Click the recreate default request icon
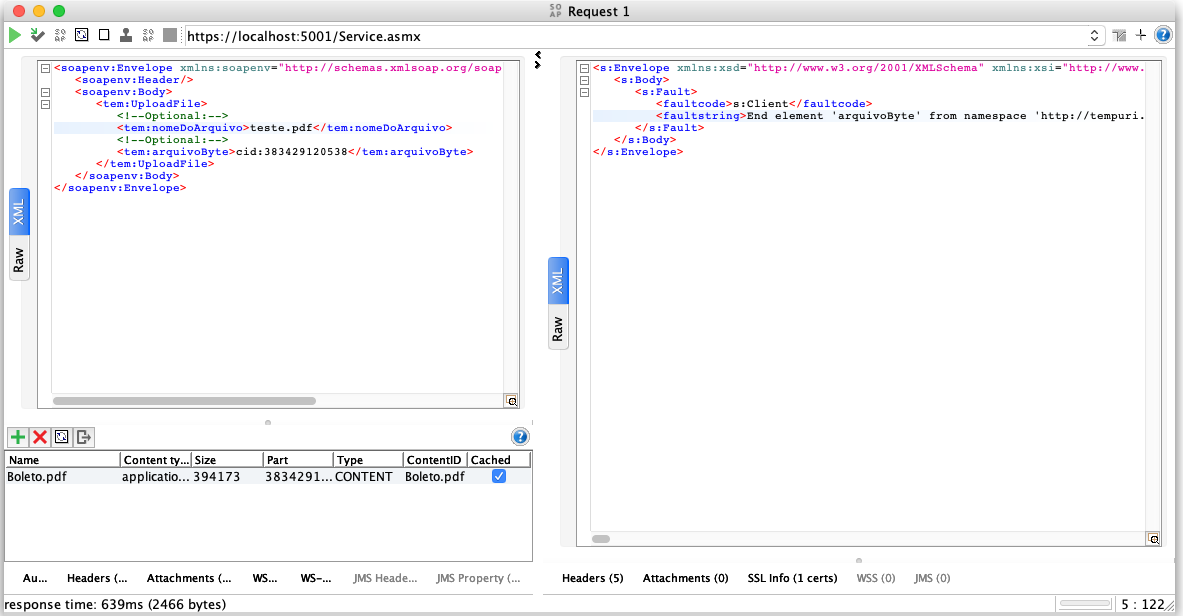1183x616 pixels. tap(81, 35)
